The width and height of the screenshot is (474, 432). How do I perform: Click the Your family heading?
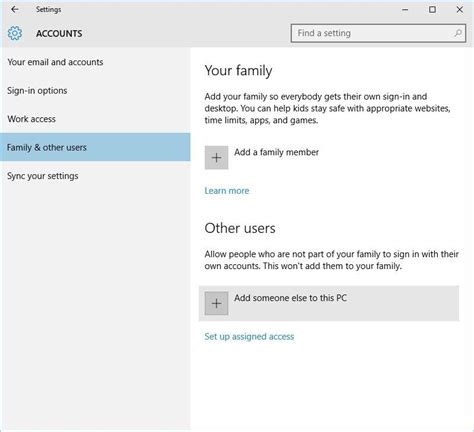tap(238, 71)
